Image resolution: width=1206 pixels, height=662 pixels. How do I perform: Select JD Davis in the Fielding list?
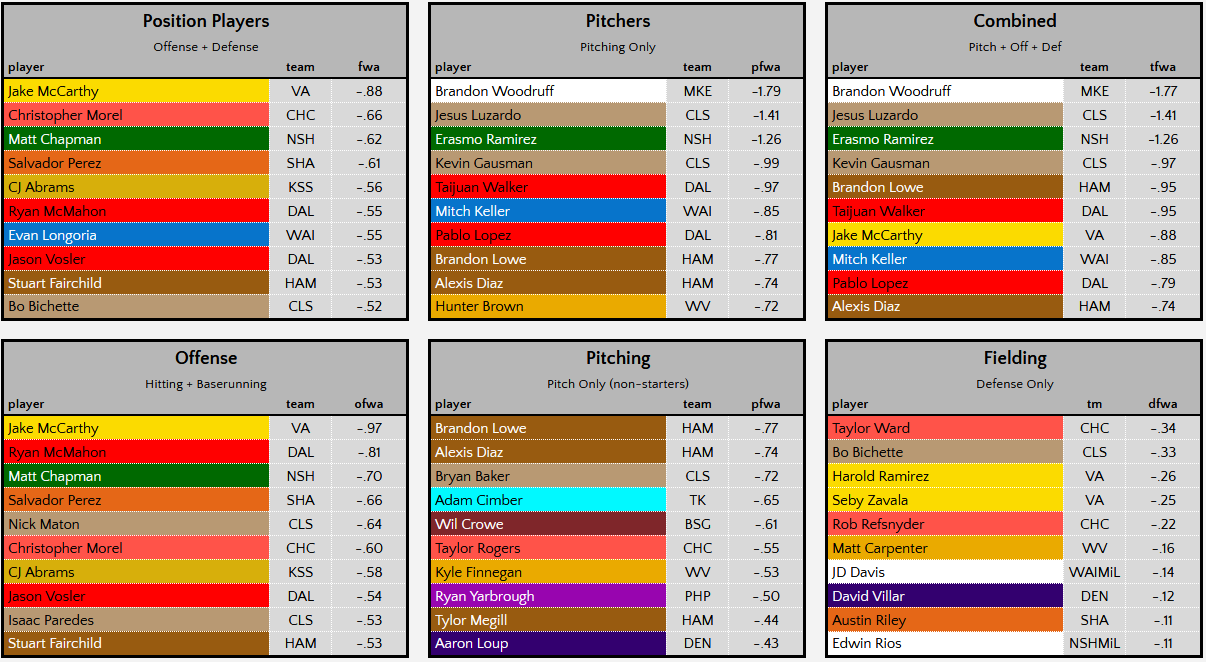(x=858, y=572)
